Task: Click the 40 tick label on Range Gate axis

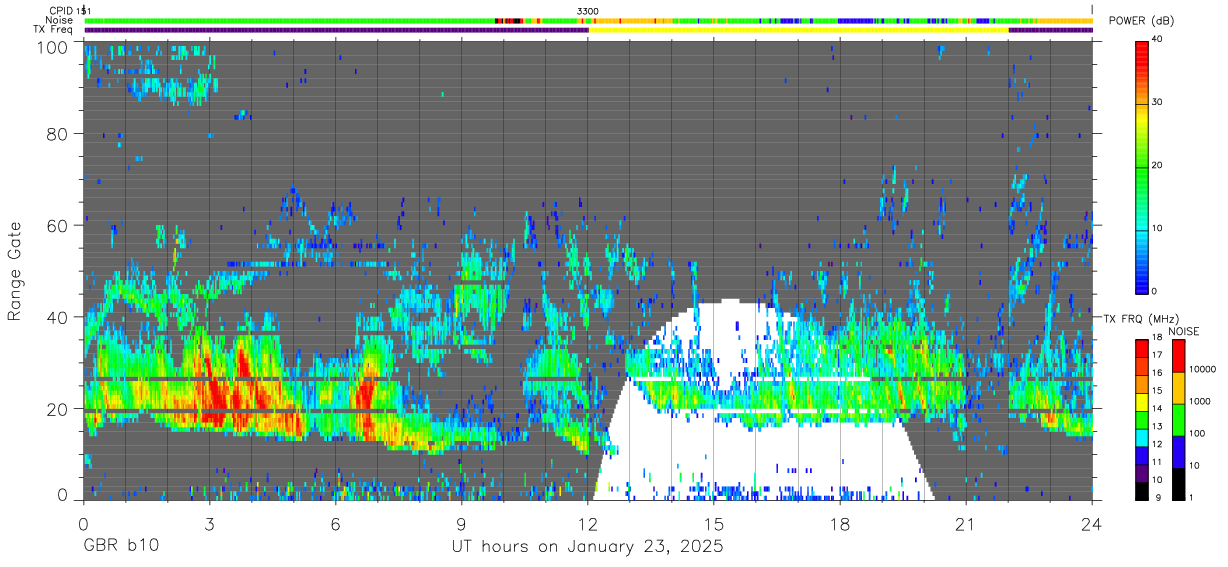Action: [57, 317]
